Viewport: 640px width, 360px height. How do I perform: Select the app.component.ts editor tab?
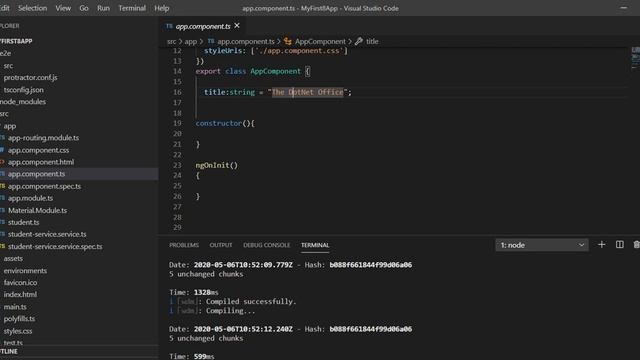203,26
